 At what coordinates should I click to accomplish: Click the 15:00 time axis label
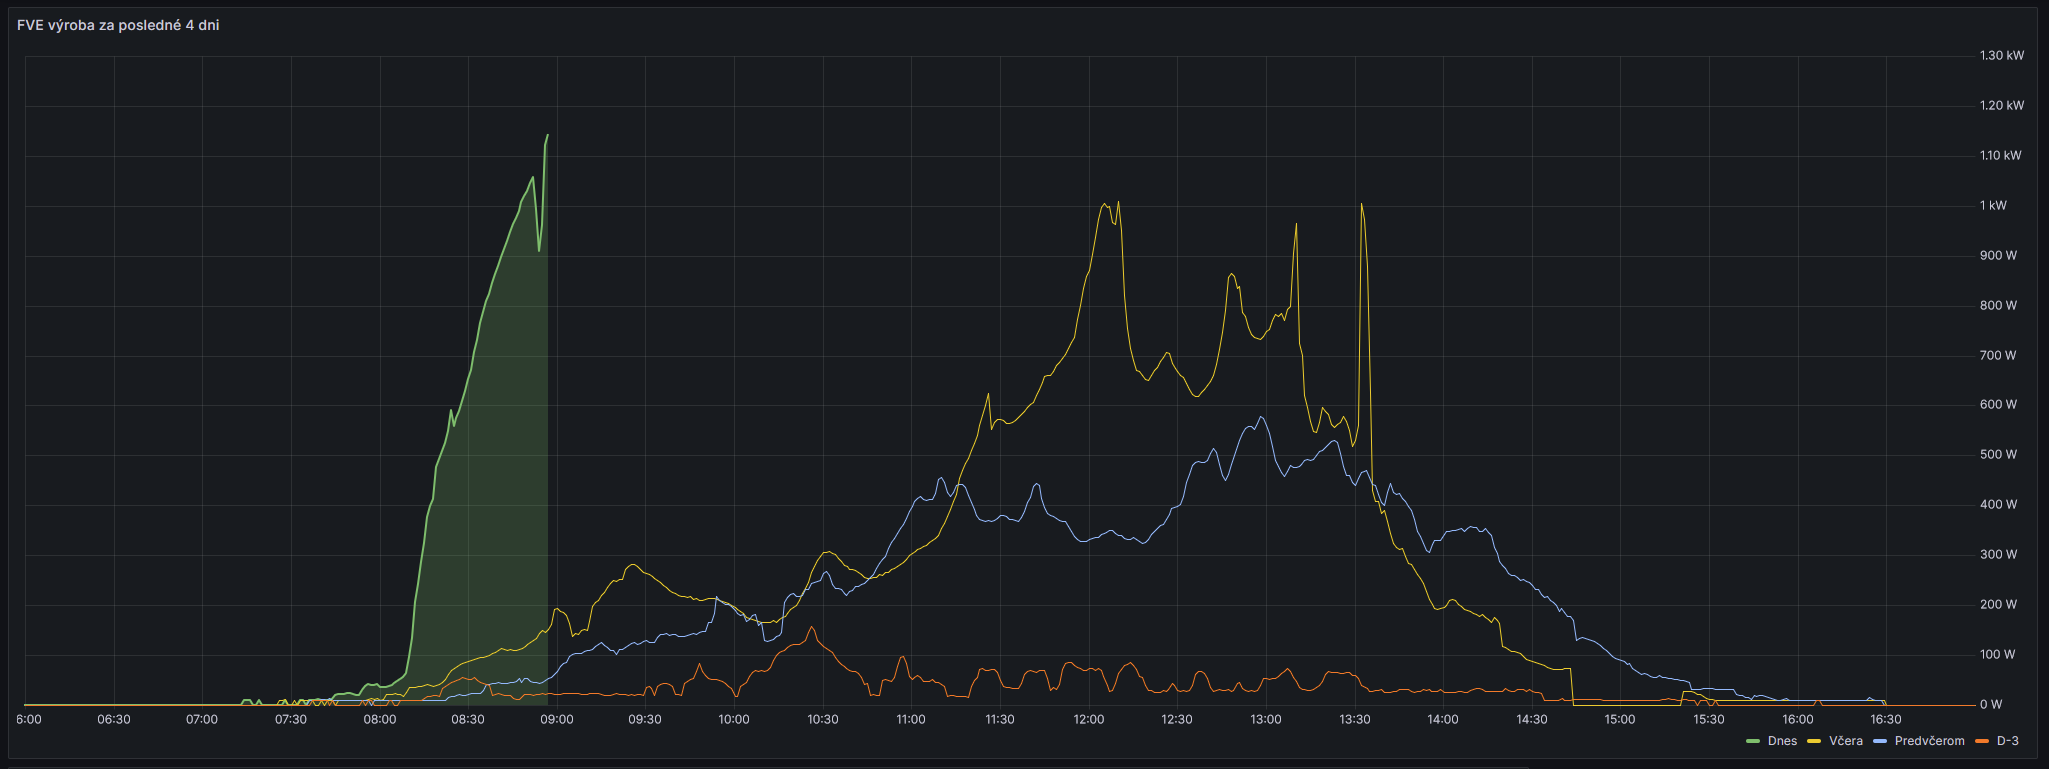point(1620,720)
